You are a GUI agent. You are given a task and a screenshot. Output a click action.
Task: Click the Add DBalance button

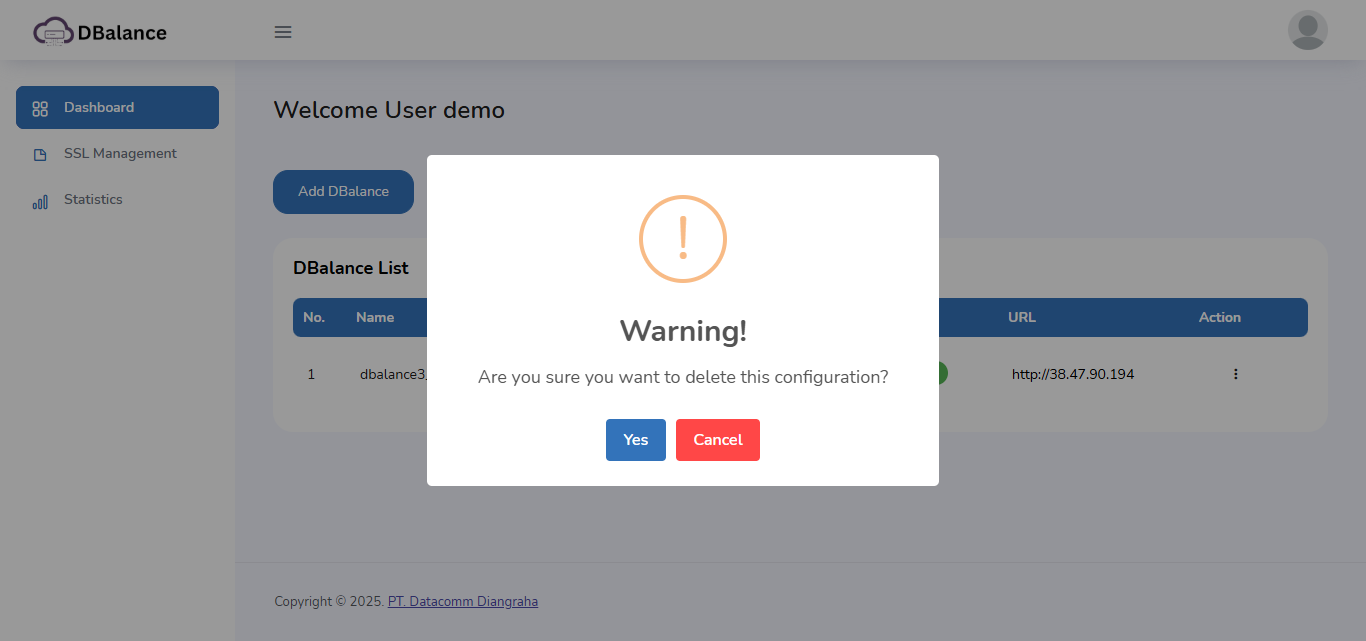coord(343,191)
